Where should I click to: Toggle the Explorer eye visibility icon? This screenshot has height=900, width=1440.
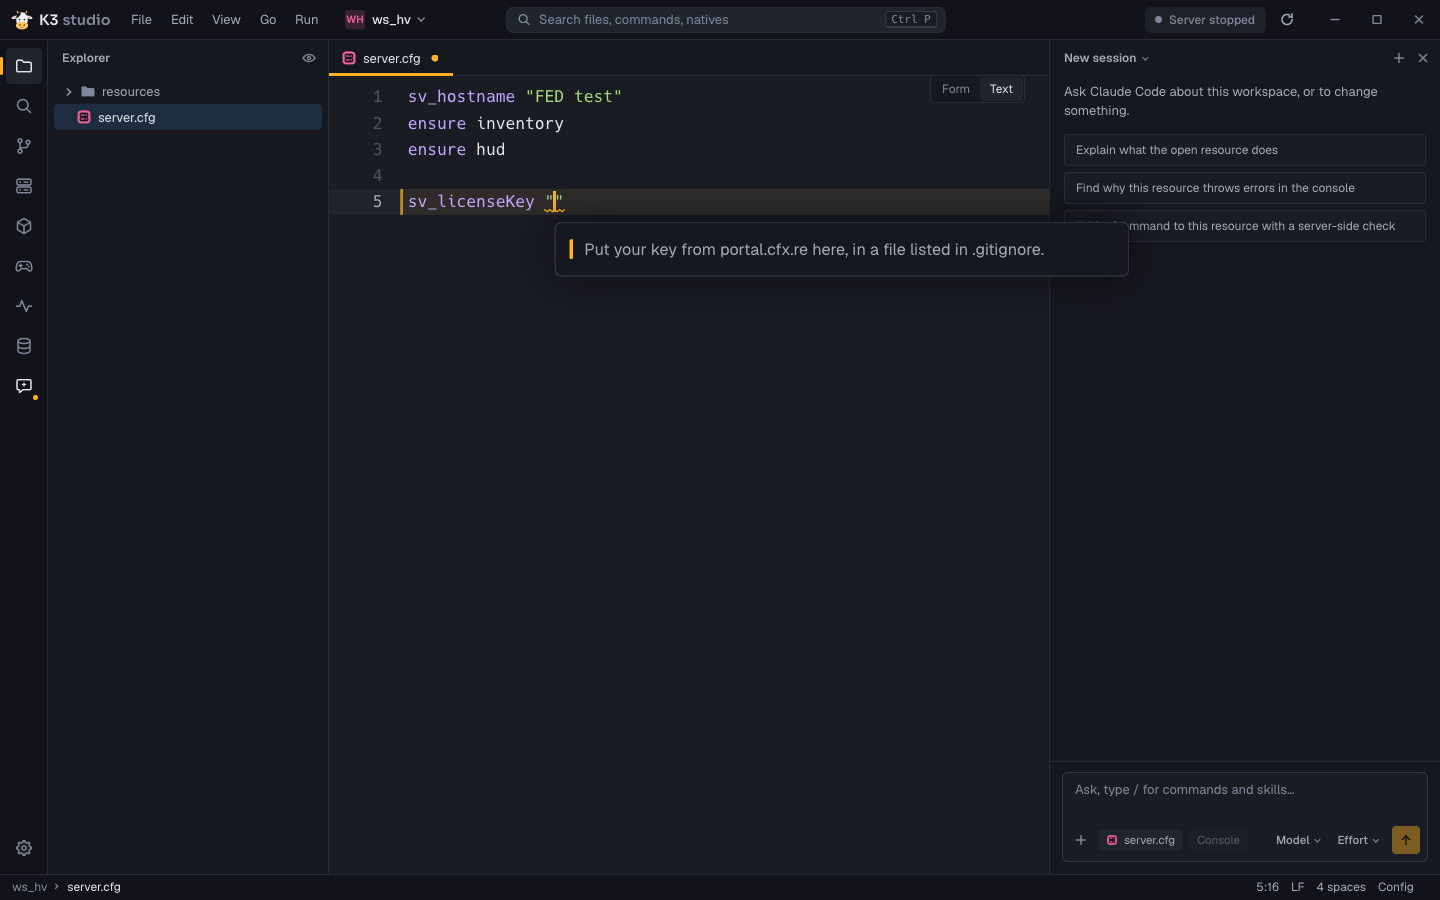point(309,58)
